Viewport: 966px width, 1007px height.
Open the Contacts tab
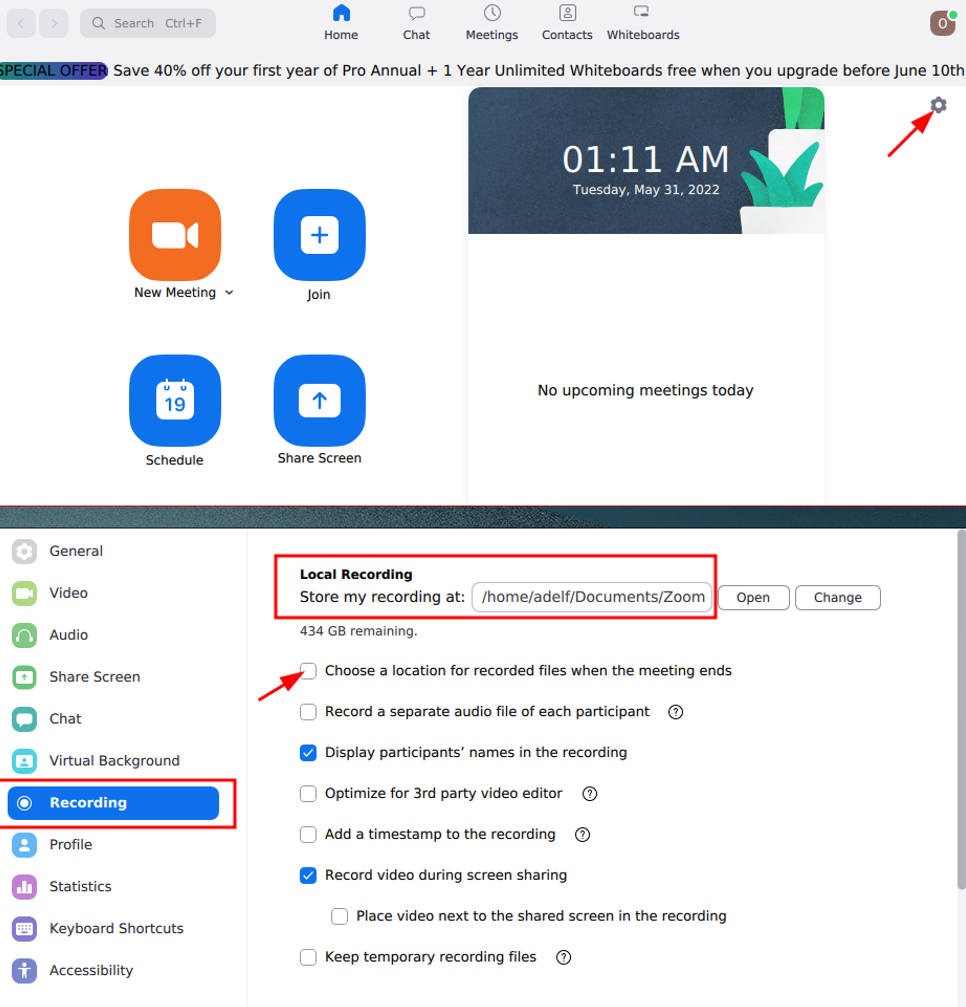tap(567, 23)
